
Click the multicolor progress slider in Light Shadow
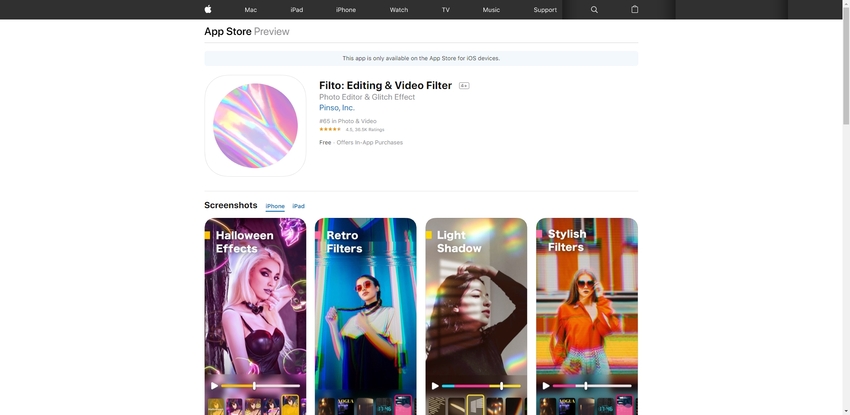481,386
